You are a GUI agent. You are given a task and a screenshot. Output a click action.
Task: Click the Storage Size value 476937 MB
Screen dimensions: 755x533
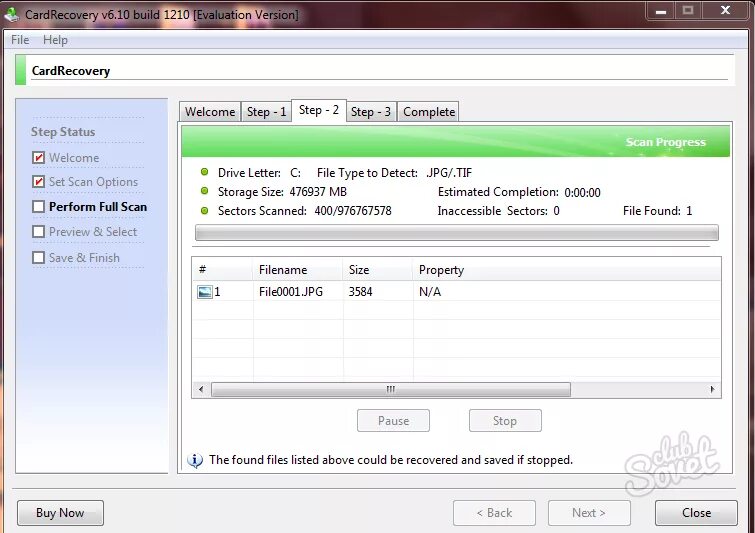[x=318, y=192]
